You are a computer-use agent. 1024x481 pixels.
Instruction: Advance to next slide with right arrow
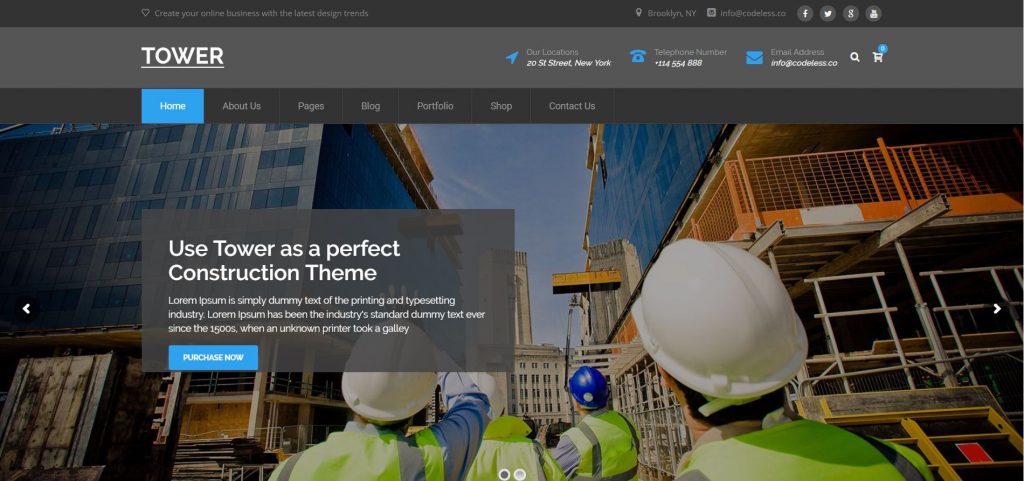coord(997,309)
